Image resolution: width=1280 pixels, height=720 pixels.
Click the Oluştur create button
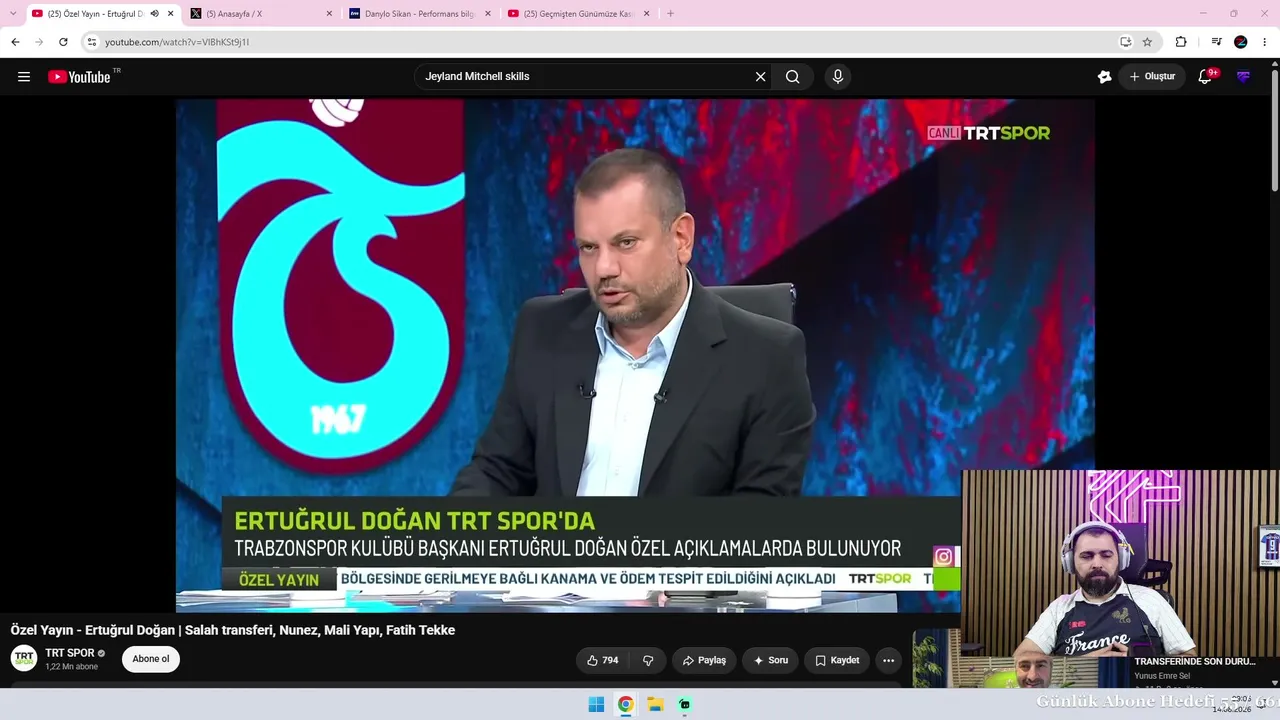1152,77
